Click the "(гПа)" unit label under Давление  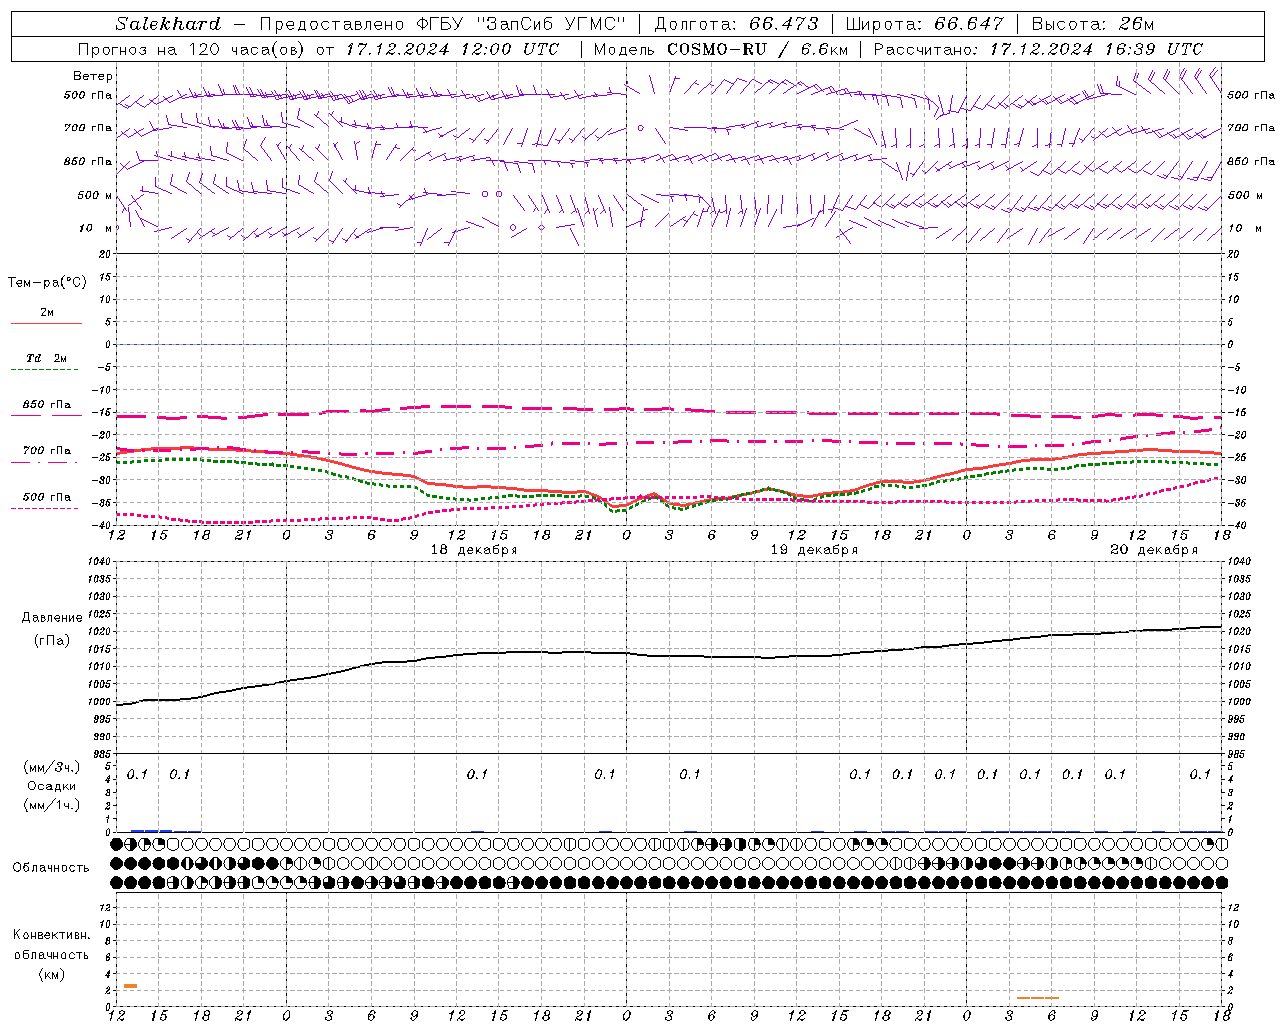(x=52, y=641)
